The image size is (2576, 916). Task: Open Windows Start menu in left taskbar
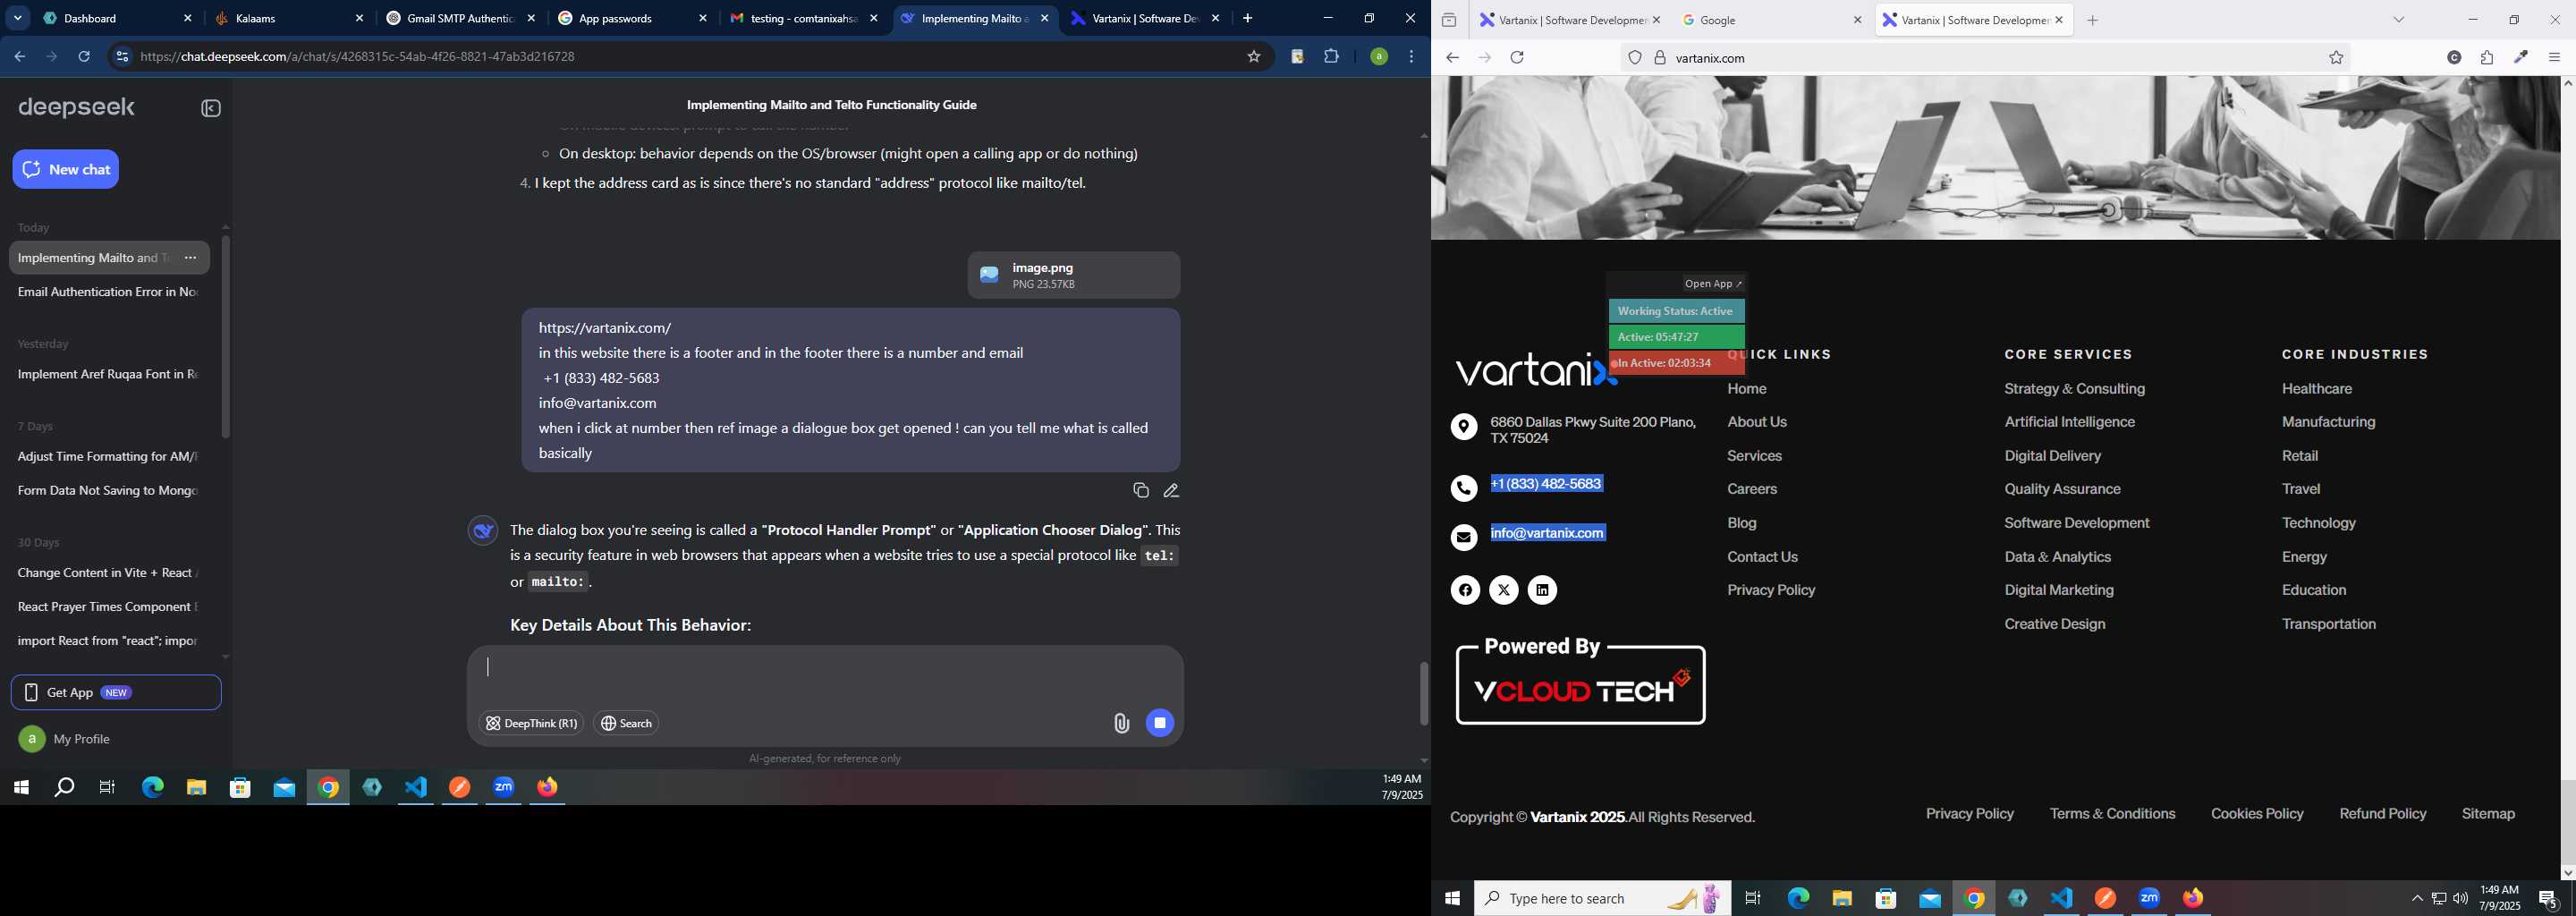(x=21, y=788)
